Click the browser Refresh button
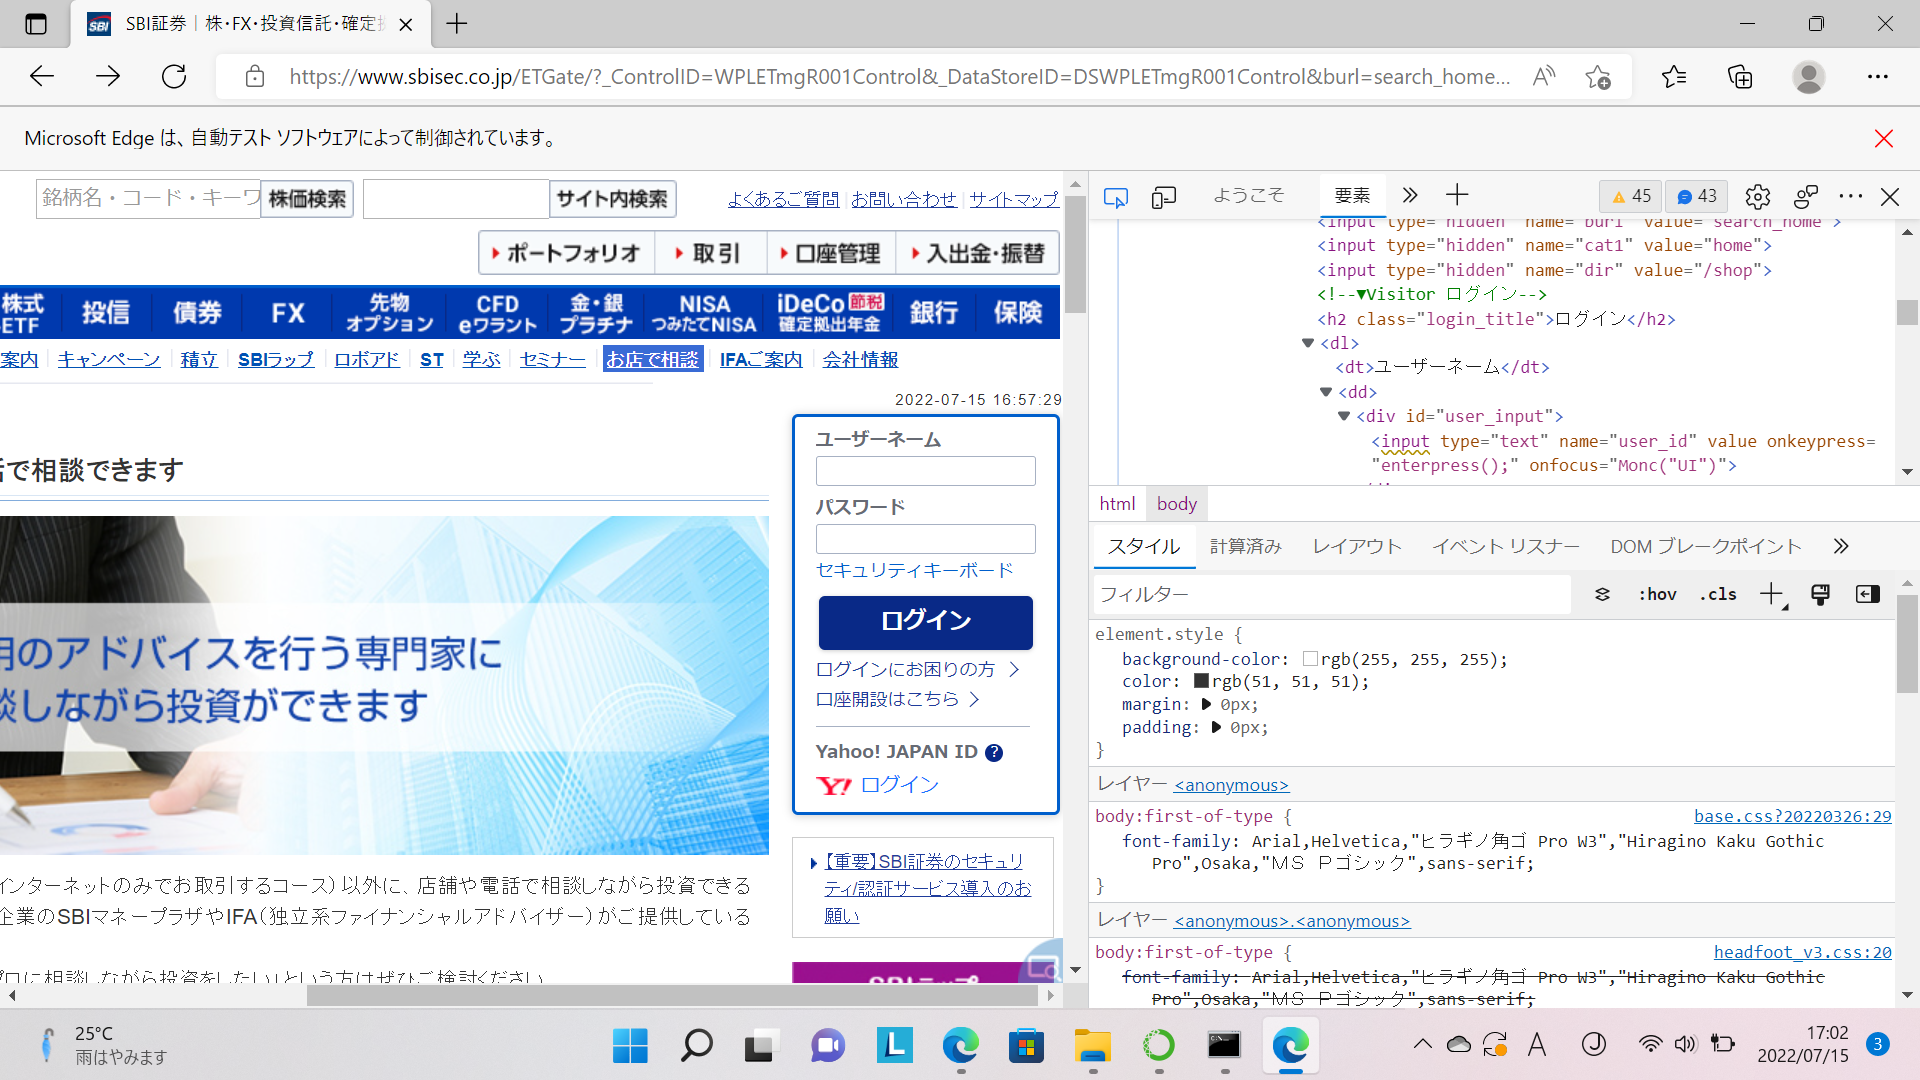This screenshot has height=1080, width=1920. tap(174, 77)
